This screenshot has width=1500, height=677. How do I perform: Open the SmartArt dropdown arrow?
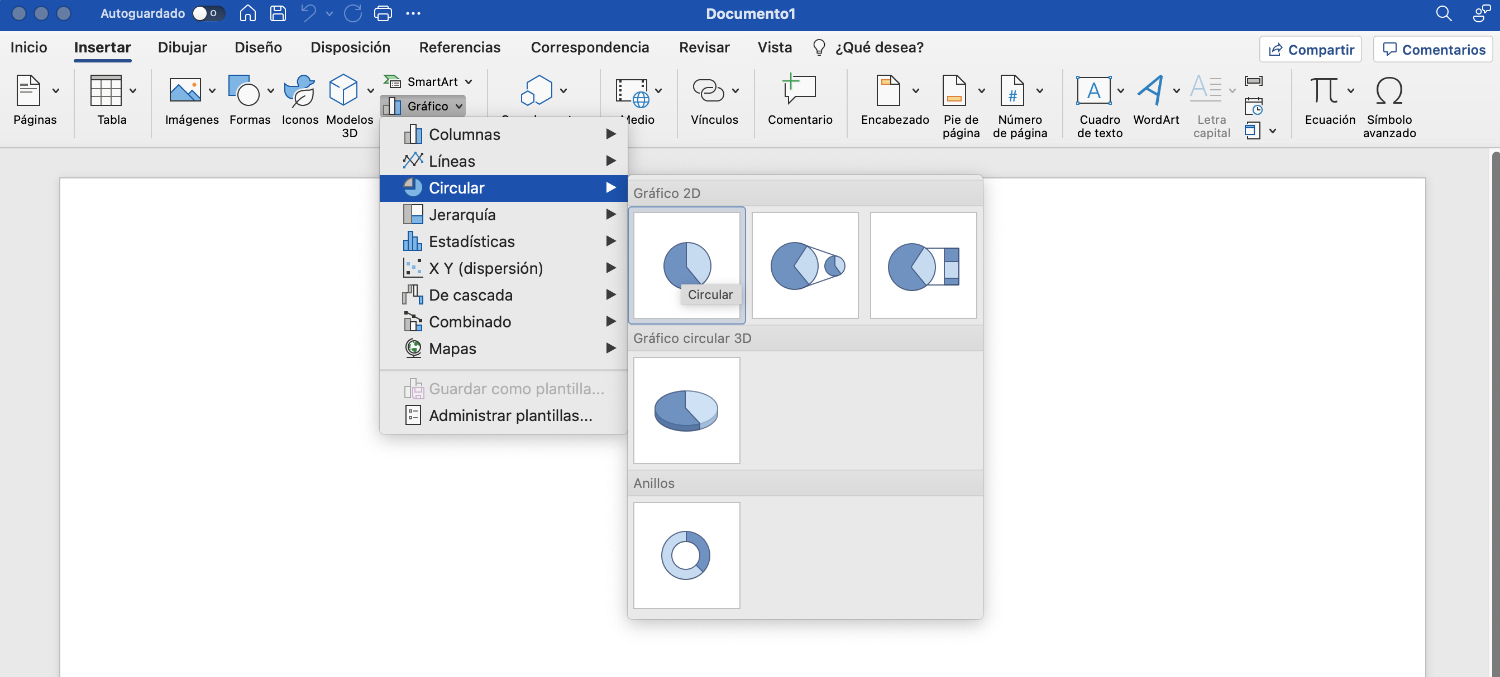pyautogui.click(x=467, y=81)
